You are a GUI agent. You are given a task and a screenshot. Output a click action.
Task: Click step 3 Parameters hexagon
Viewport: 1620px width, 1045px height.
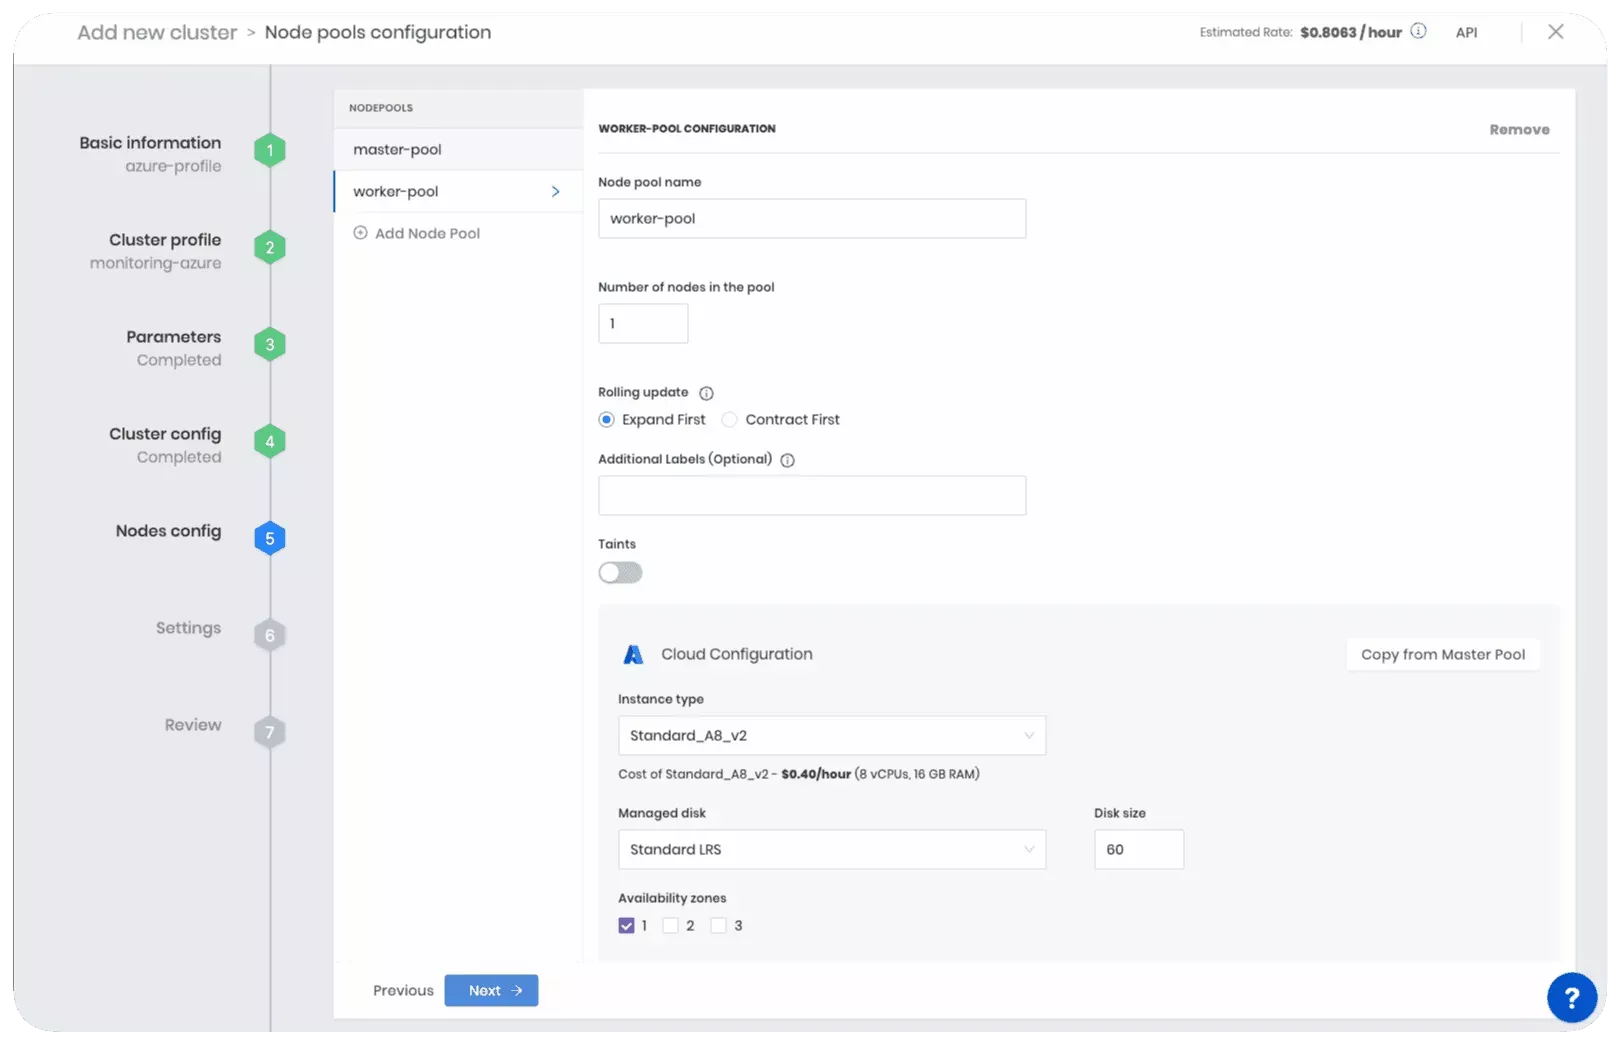point(269,345)
